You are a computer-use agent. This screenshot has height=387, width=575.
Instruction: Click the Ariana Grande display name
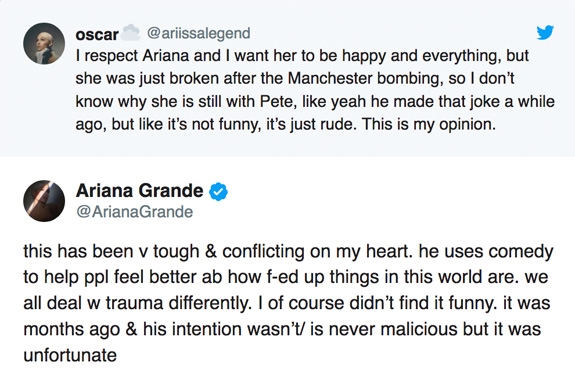click(x=139, y=191)
